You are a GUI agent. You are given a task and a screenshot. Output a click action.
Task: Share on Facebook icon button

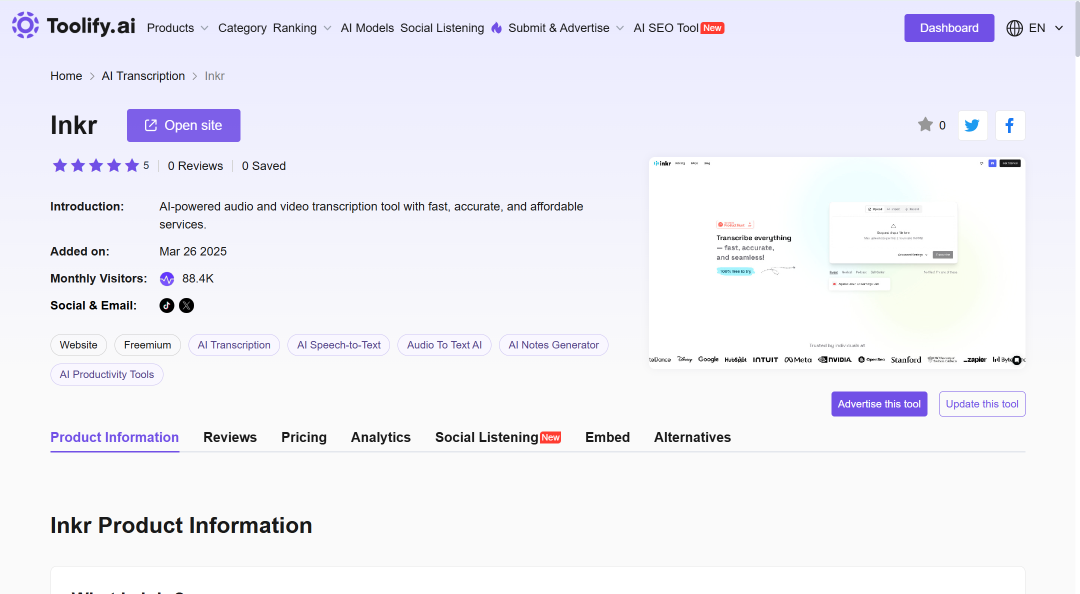point(1010,125)
